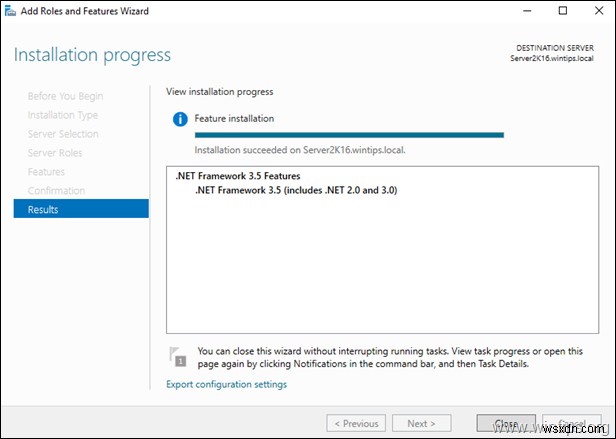Click the blue Feature installation info icon

pos(180,119)
